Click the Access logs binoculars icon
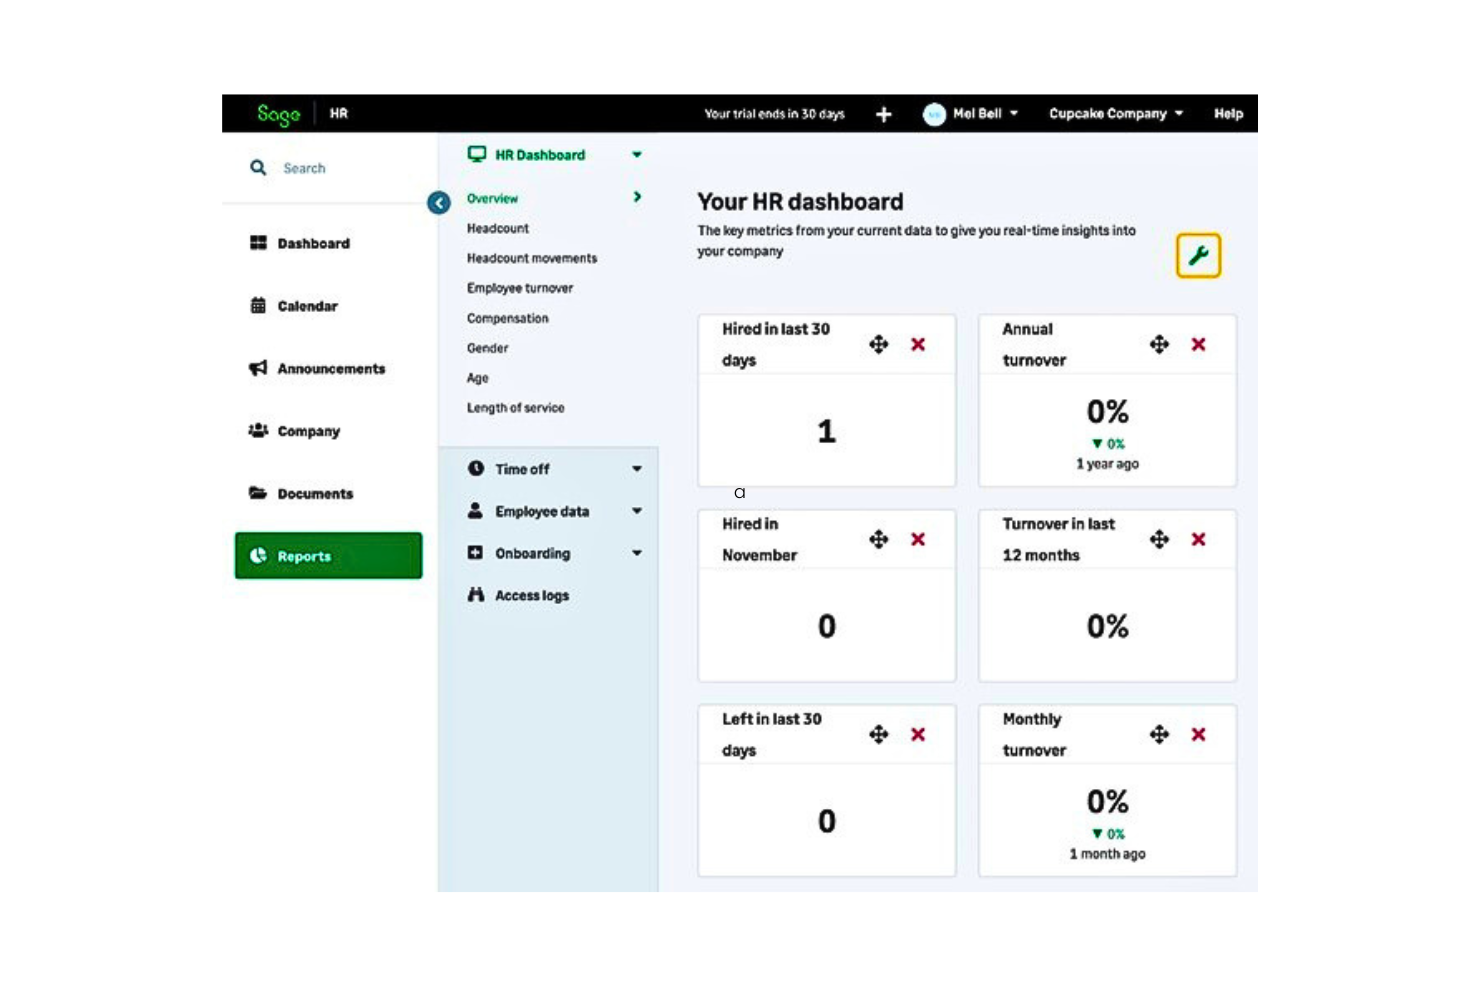This screenshot has width=1480, height=987. [x=476, y=594]
